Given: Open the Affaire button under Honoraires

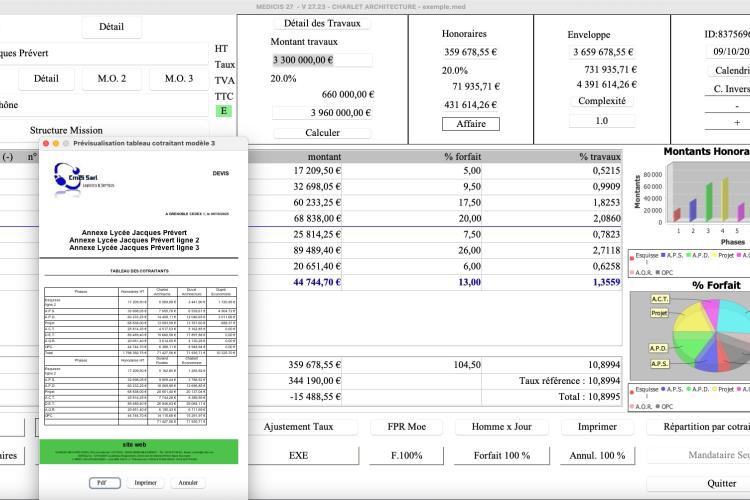Looking at the screenshot, I should 471,124.
